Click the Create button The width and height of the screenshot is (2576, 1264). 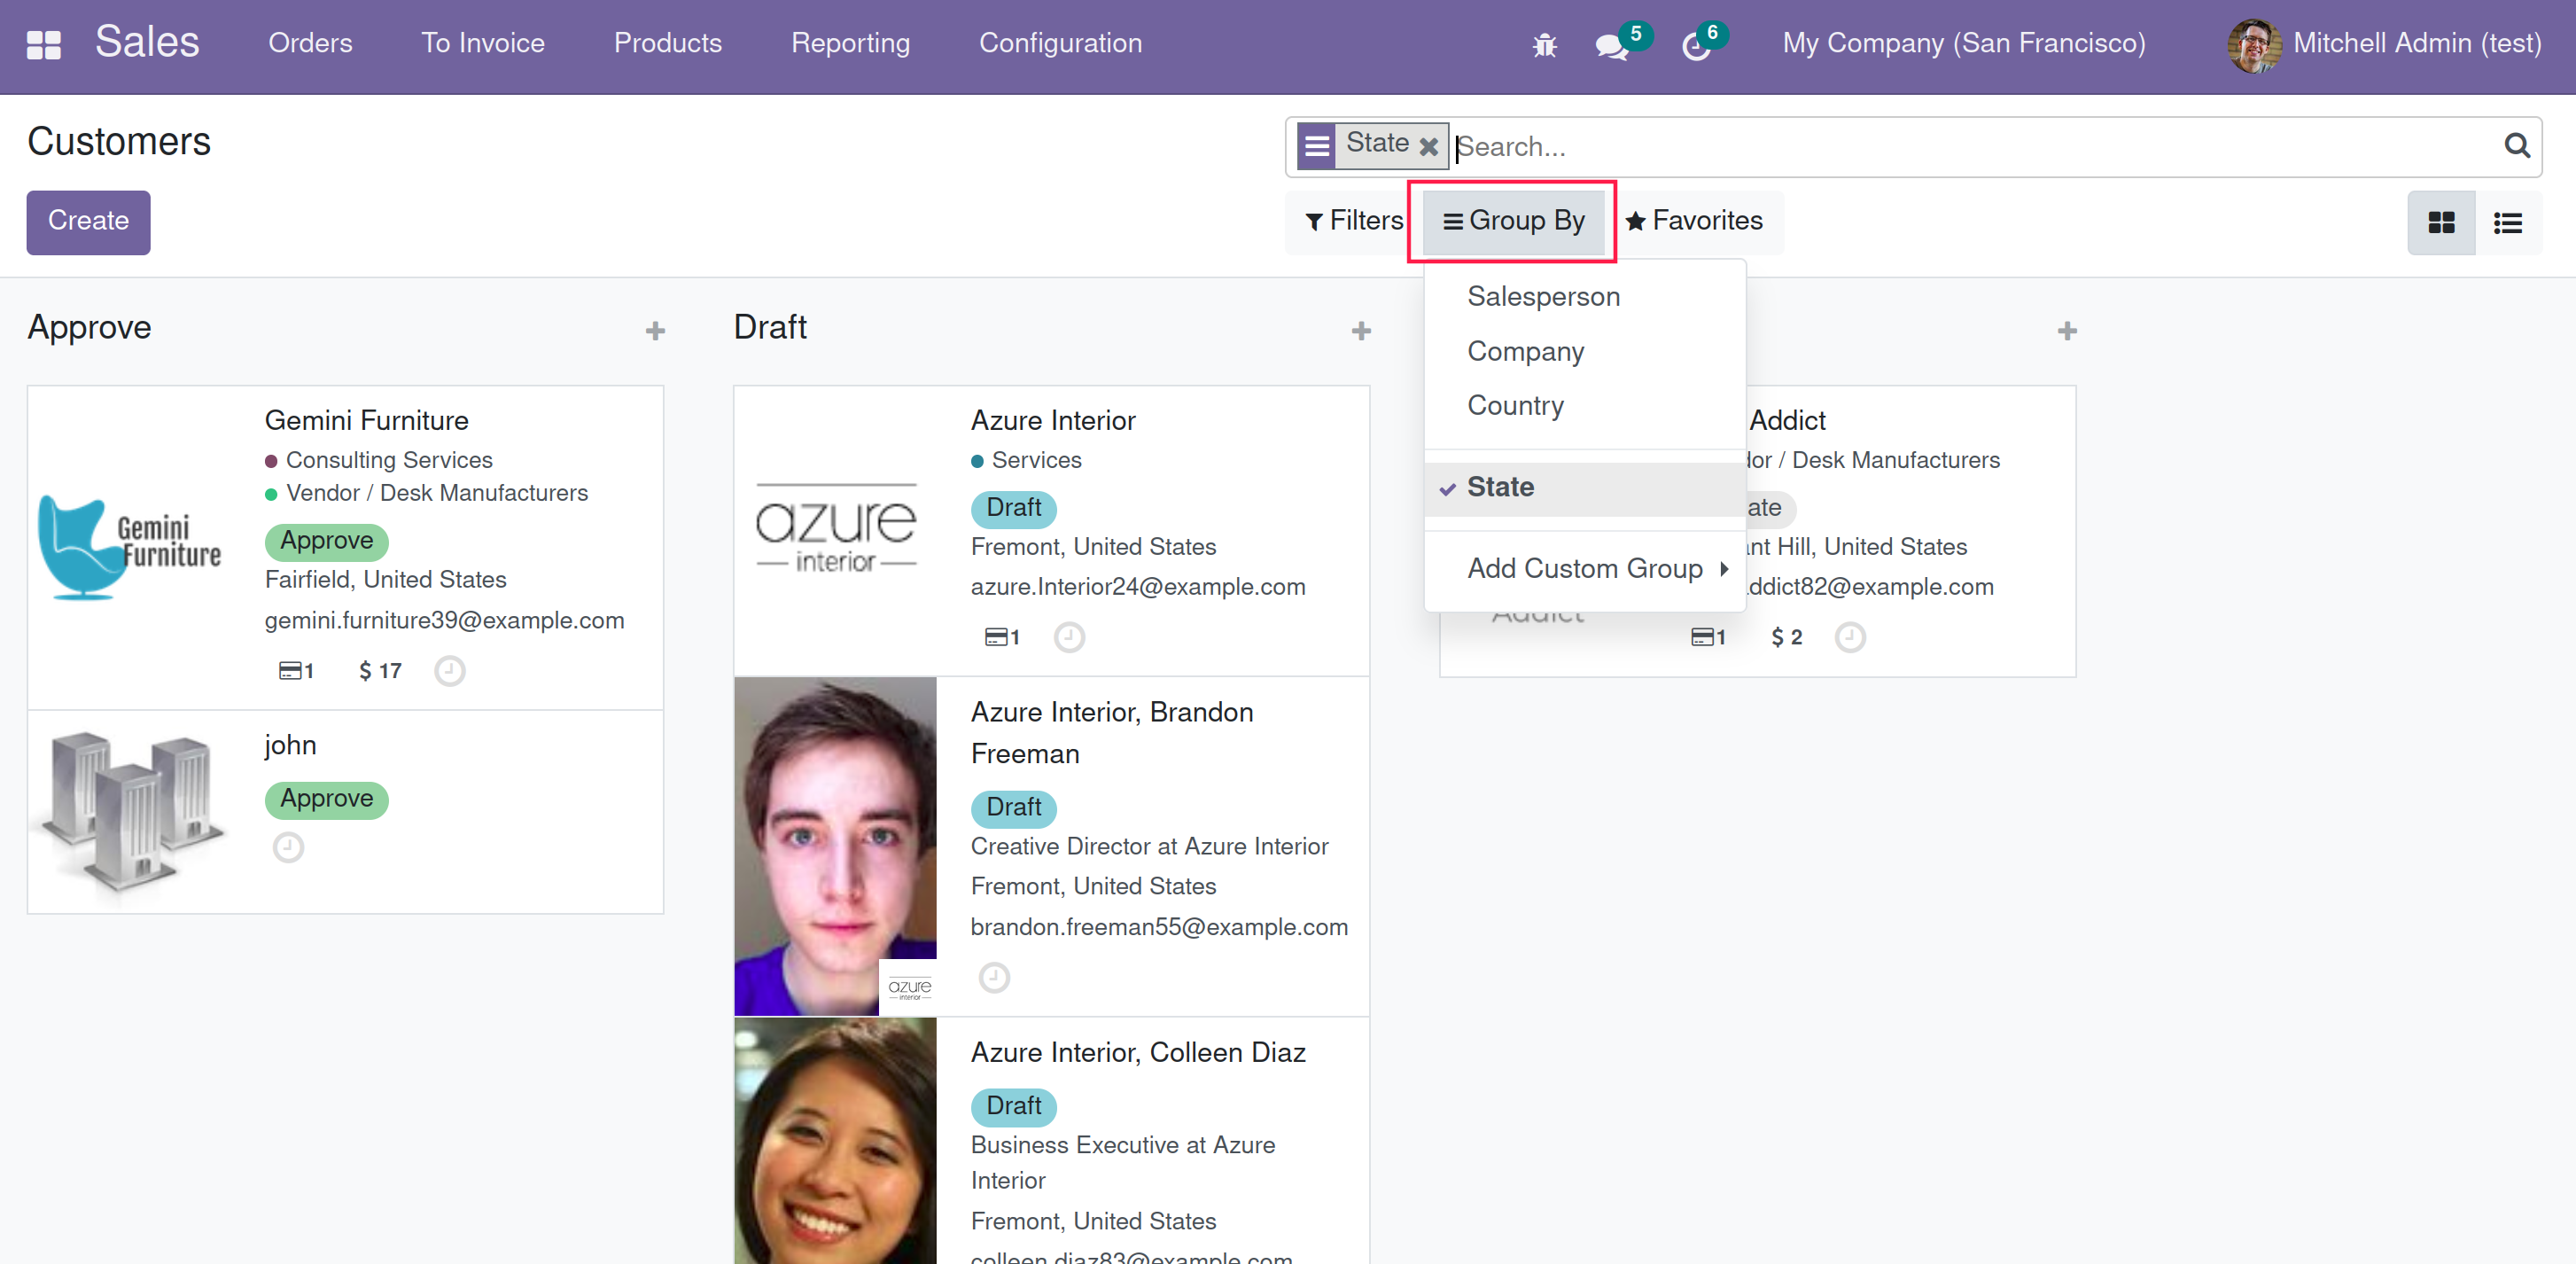coord(88,222)
